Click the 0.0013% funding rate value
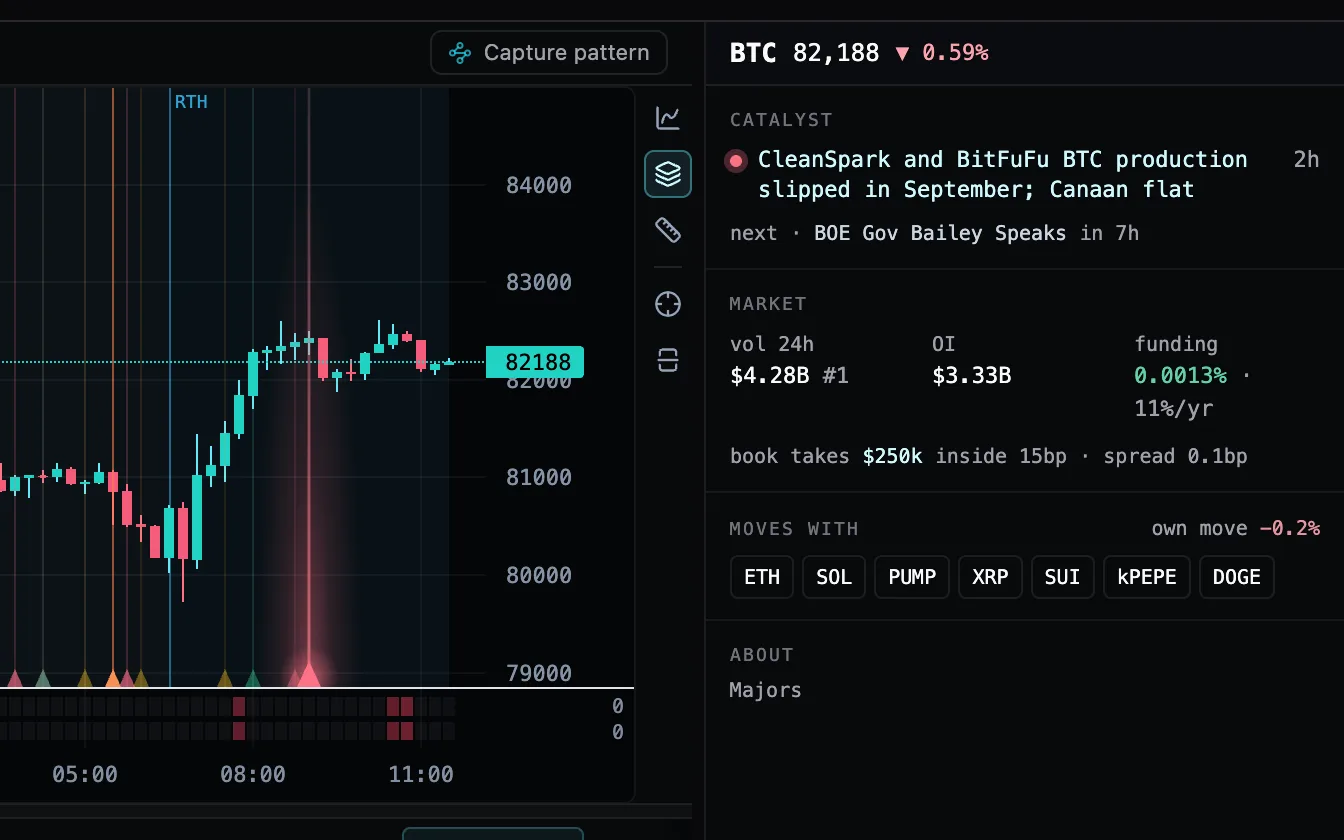 [1180, 376]
